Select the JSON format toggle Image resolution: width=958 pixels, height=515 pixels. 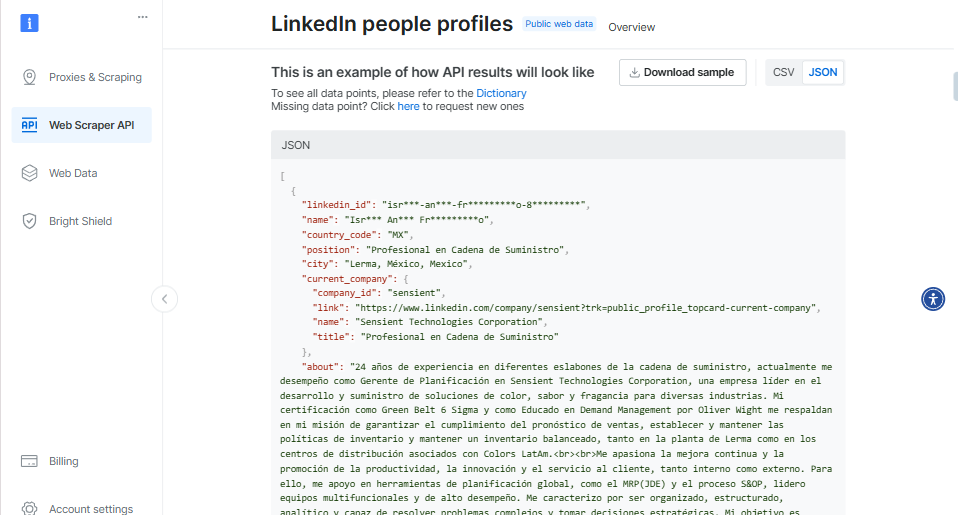[x=822, y=72]
